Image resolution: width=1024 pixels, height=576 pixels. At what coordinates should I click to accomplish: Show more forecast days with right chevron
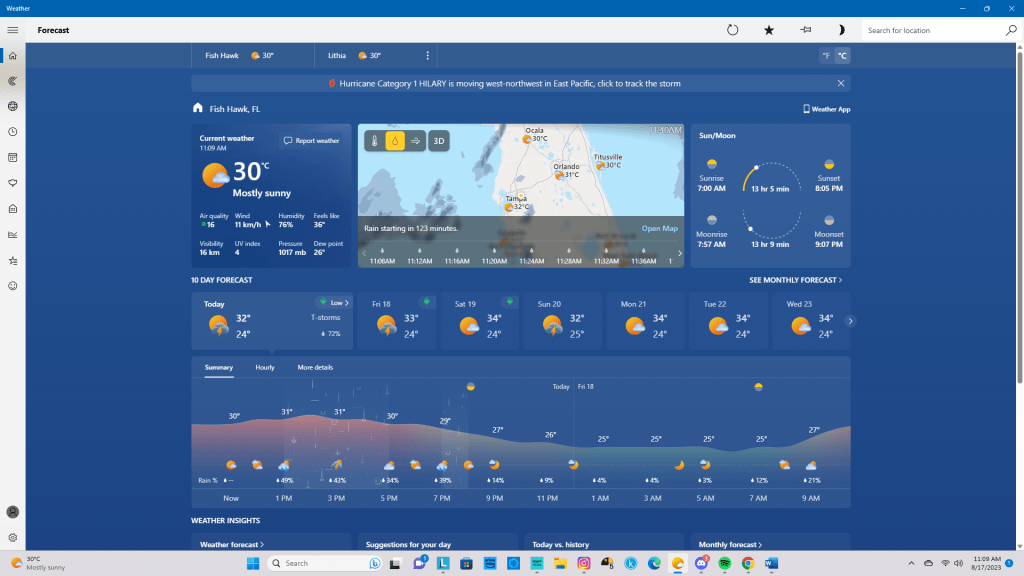tap(850, 321)
